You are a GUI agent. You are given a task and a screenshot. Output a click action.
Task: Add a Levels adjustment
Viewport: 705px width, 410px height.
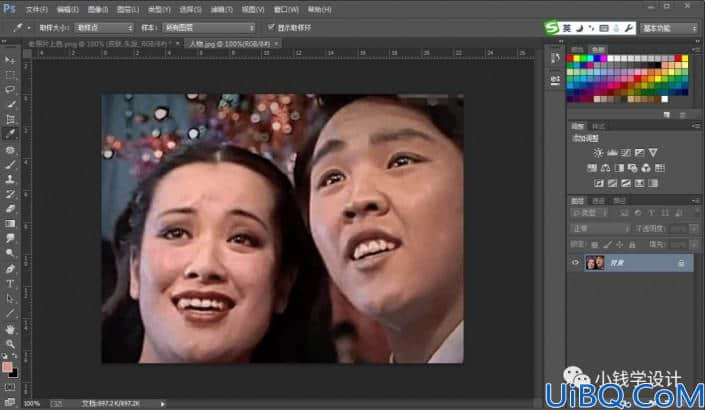(x=612, y=153)
